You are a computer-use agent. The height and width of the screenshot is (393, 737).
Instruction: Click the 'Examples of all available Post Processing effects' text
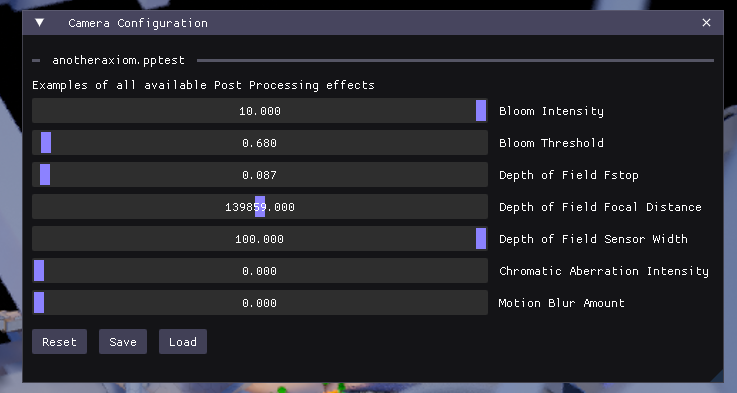[203, 85]
